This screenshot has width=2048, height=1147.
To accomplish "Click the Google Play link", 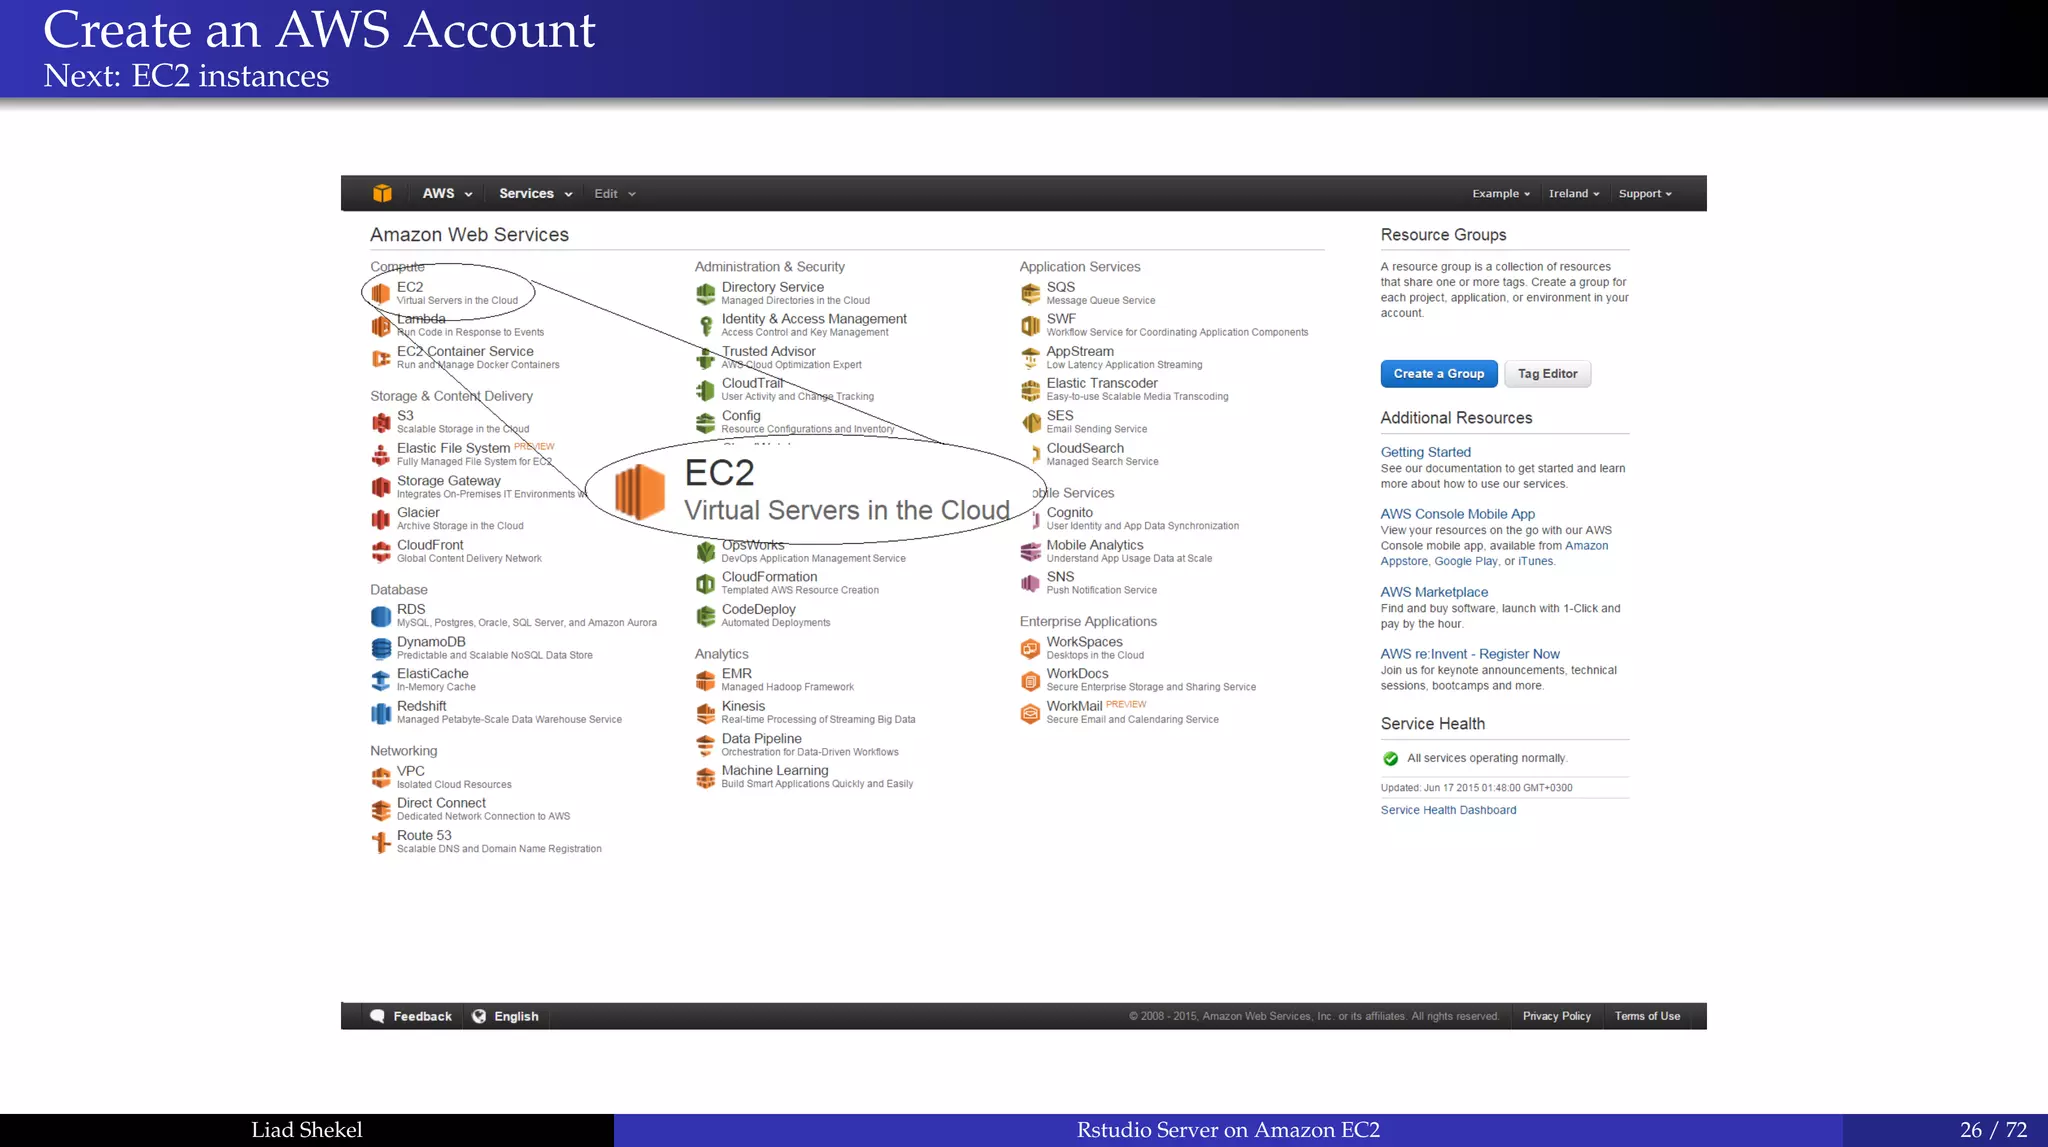I will pos(1465,561).
